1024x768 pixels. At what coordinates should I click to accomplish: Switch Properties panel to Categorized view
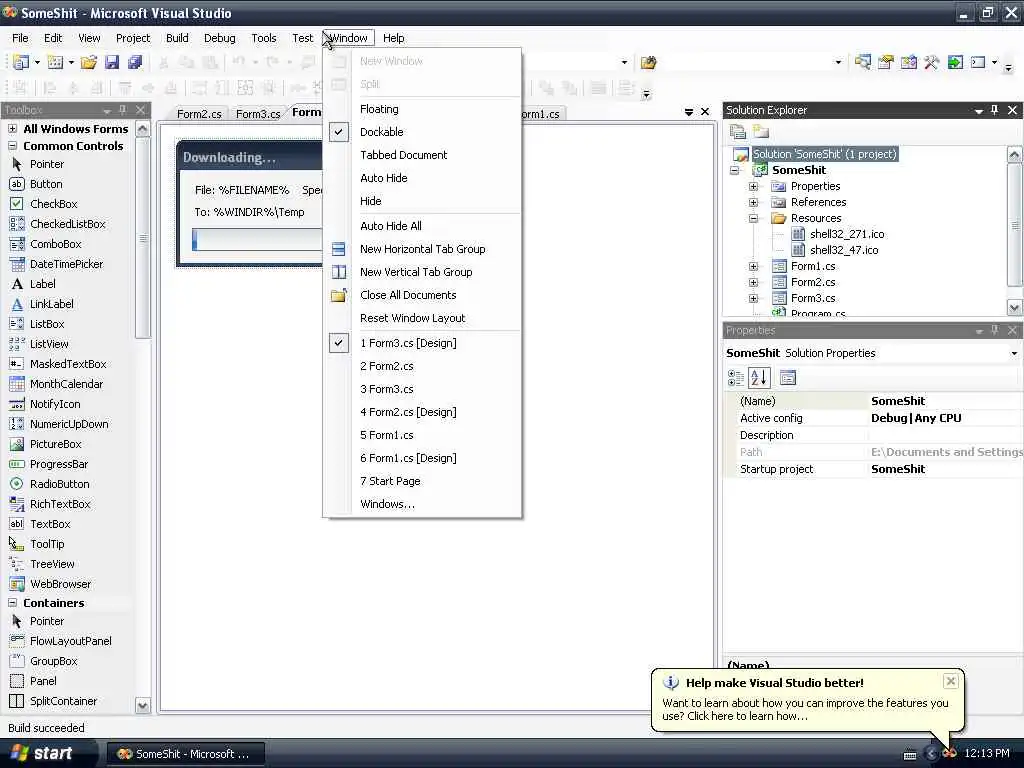(x=735, y=377)
